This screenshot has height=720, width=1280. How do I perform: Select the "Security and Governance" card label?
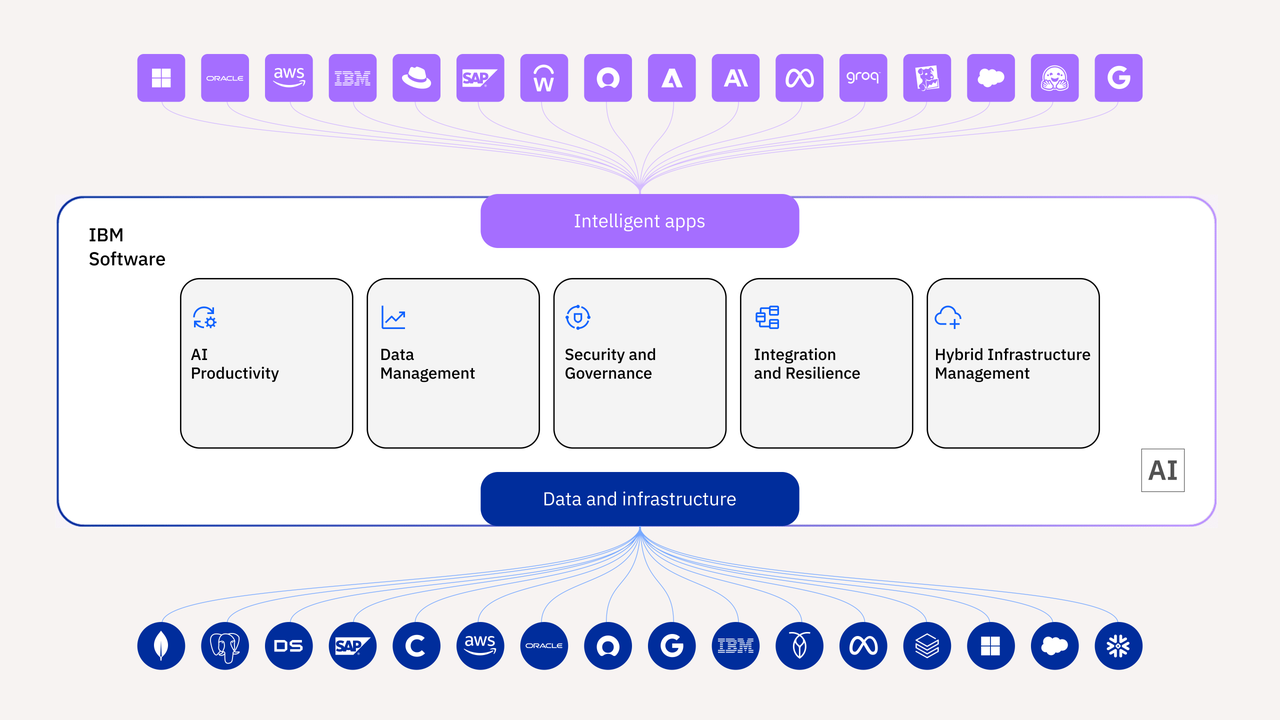tap(610, 364)
